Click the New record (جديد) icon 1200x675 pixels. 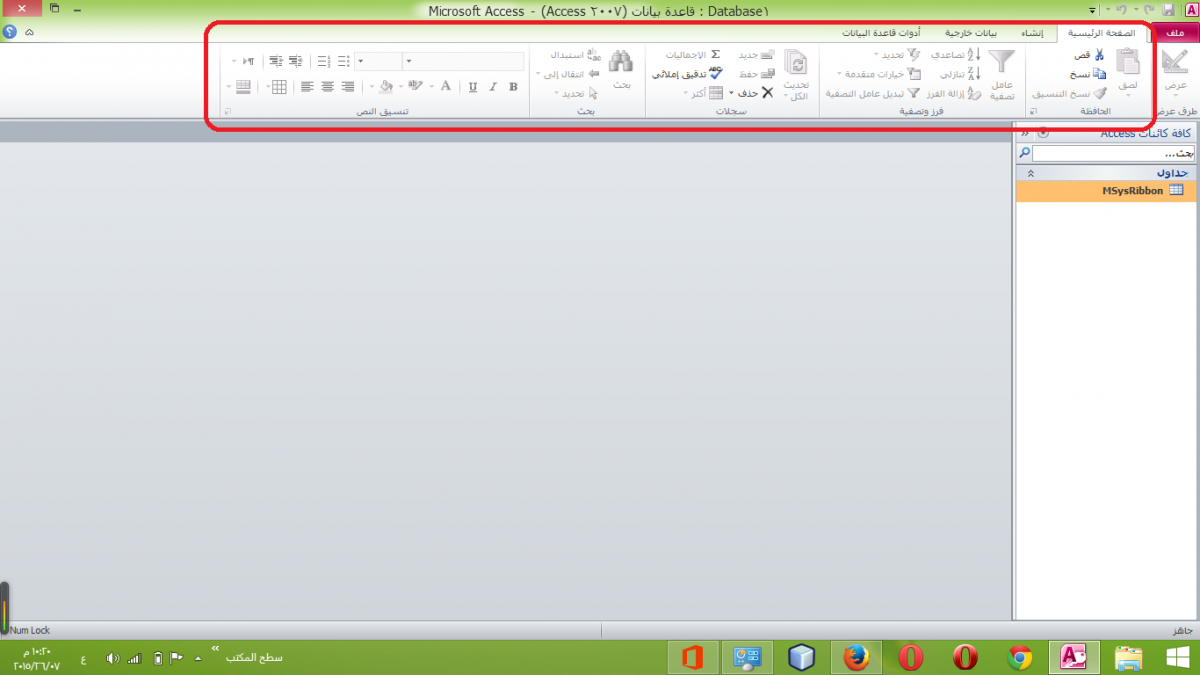(x=768, y=55)
